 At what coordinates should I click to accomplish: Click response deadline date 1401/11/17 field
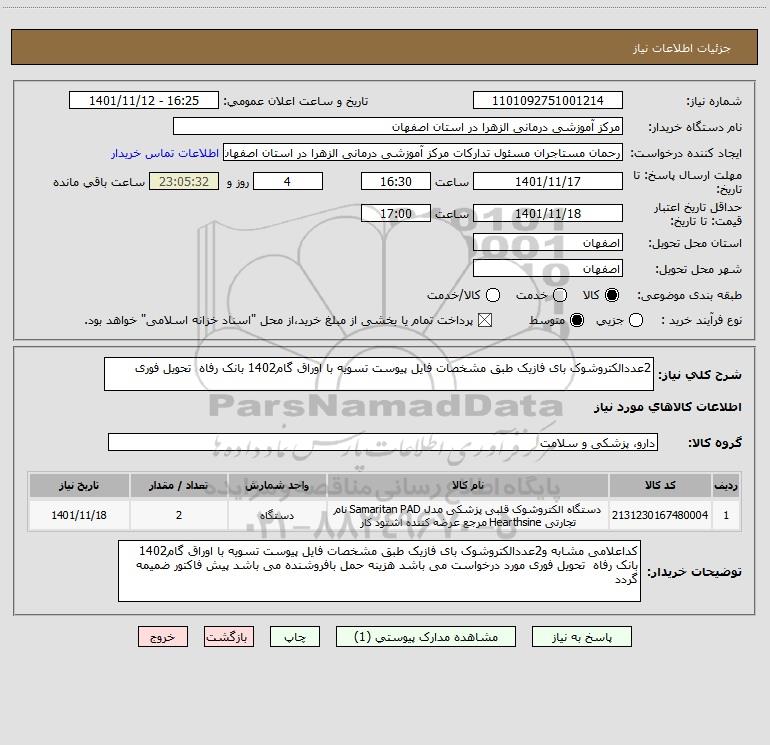pyautogui.click(x=548, y=181)
